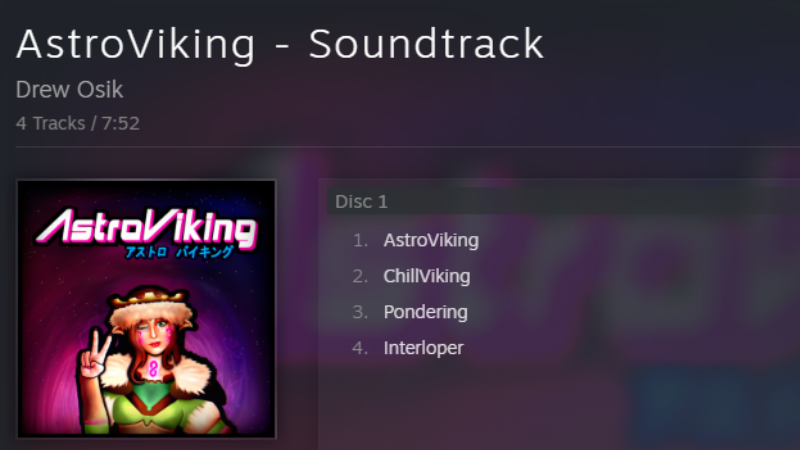Click the AstroViking logo on the cover

pos(146,227)
